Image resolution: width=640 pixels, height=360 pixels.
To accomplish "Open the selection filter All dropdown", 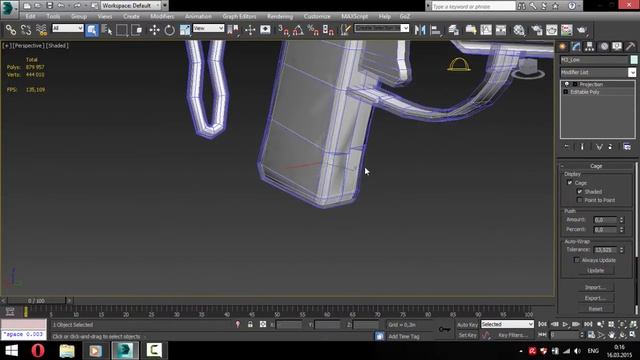I will 68,28.
